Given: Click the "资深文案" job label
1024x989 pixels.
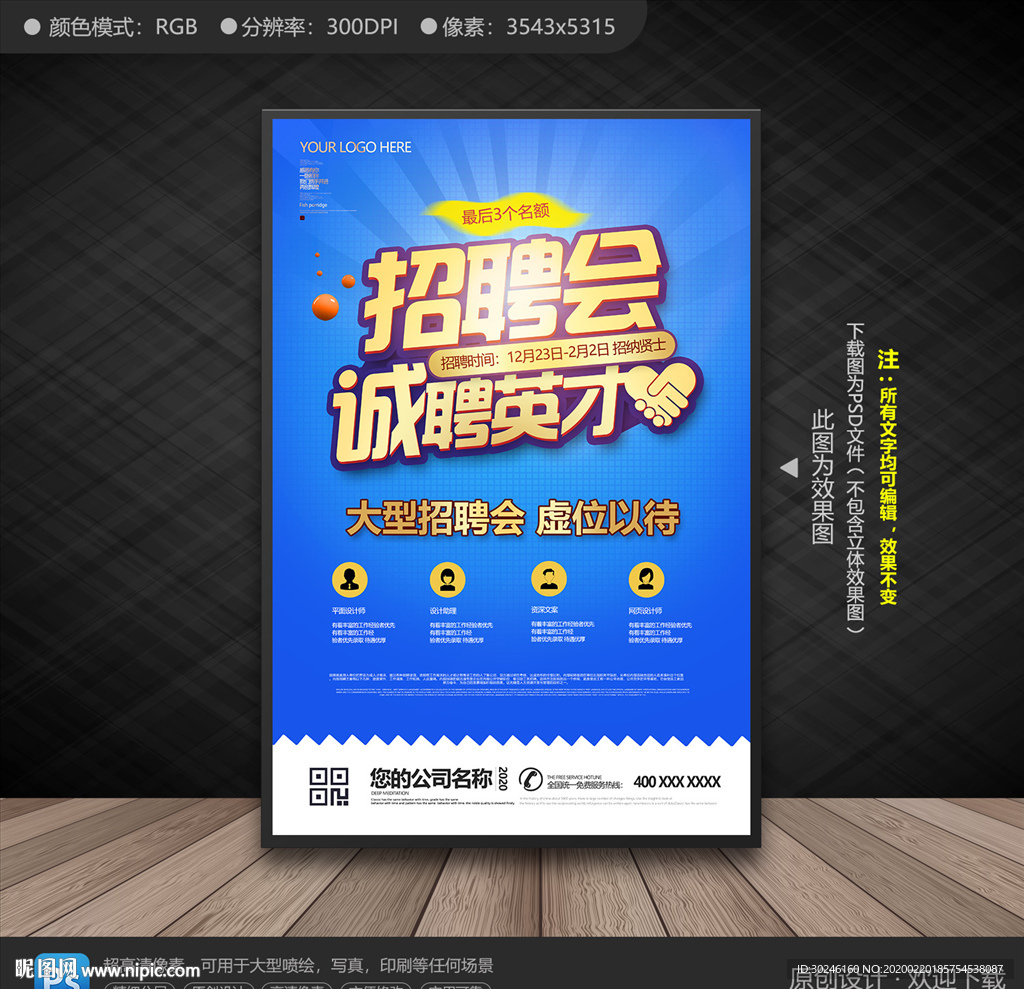Looking at the screenshot, I should 544,609.
